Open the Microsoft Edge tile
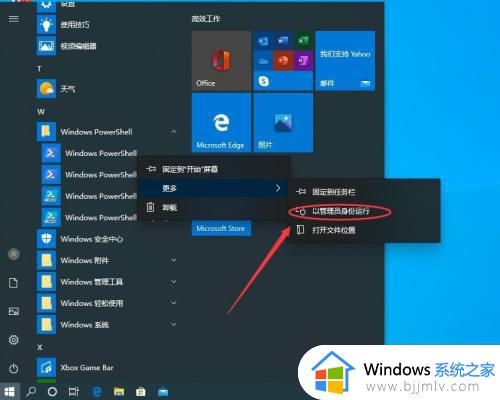This screenshot has width=500, height=400. point(221,123)
